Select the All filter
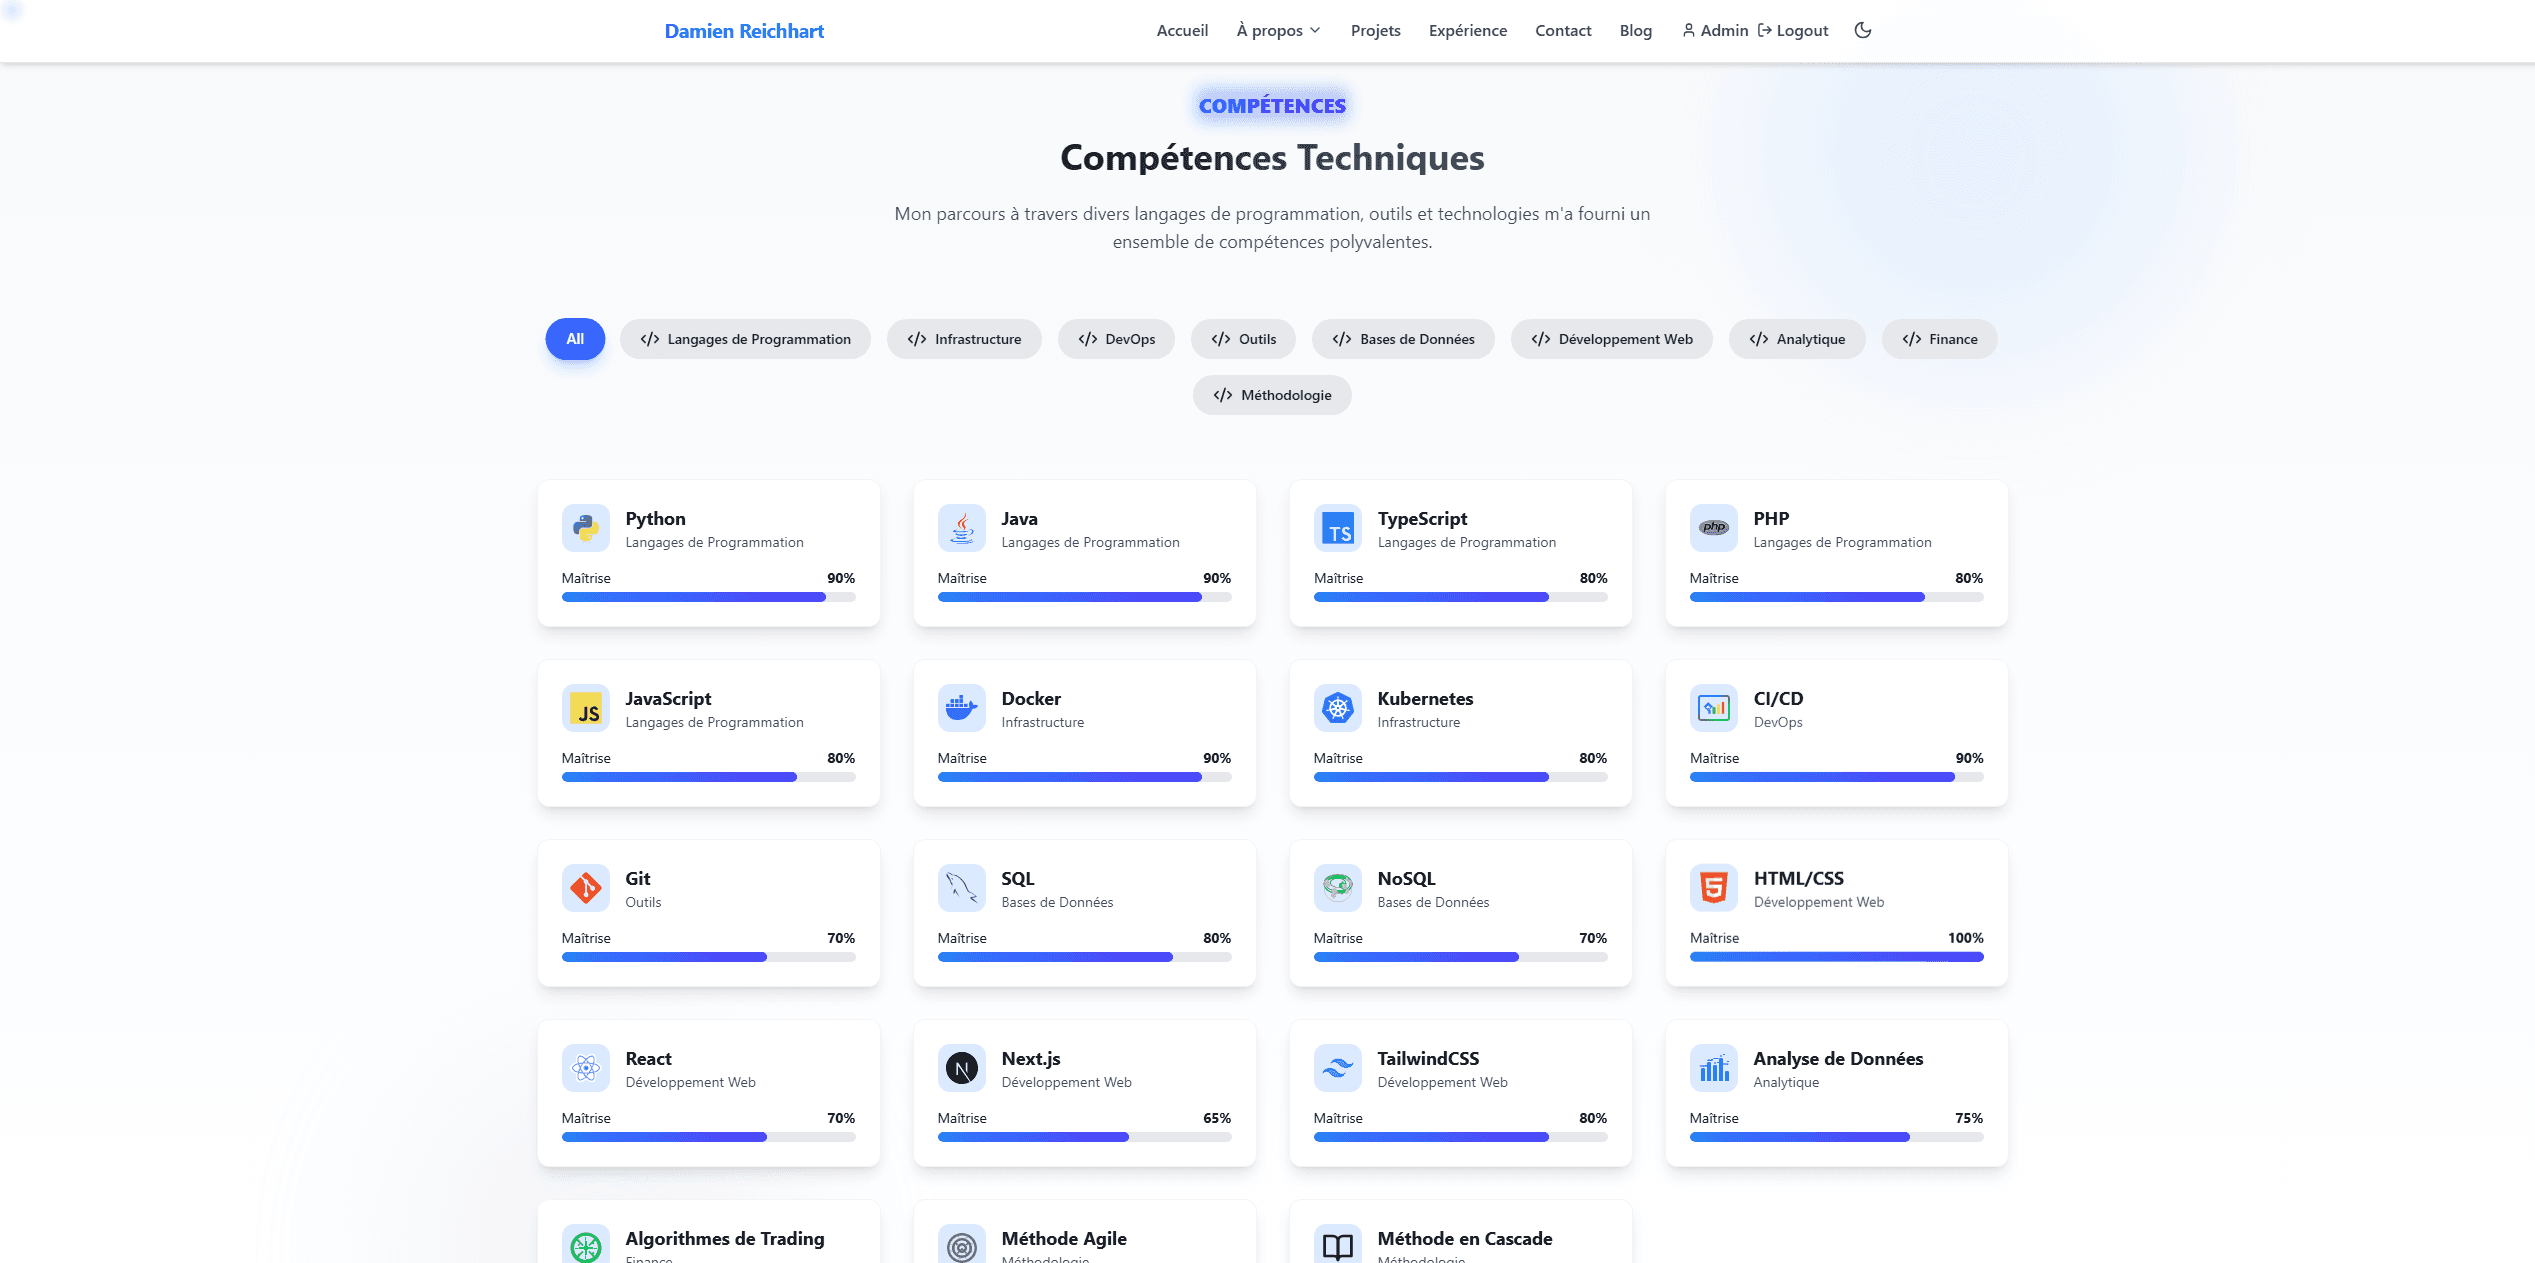The height and width of the screenshot is (1263, 2535). click(575, 339)
